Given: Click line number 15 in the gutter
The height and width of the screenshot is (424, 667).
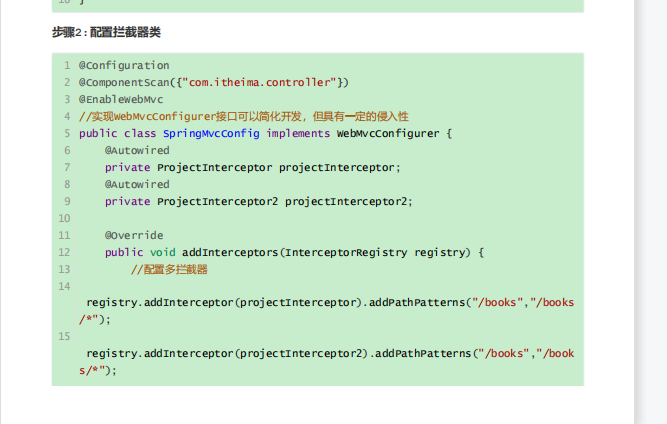Looking at the screenshot, I should click(64, 337).
